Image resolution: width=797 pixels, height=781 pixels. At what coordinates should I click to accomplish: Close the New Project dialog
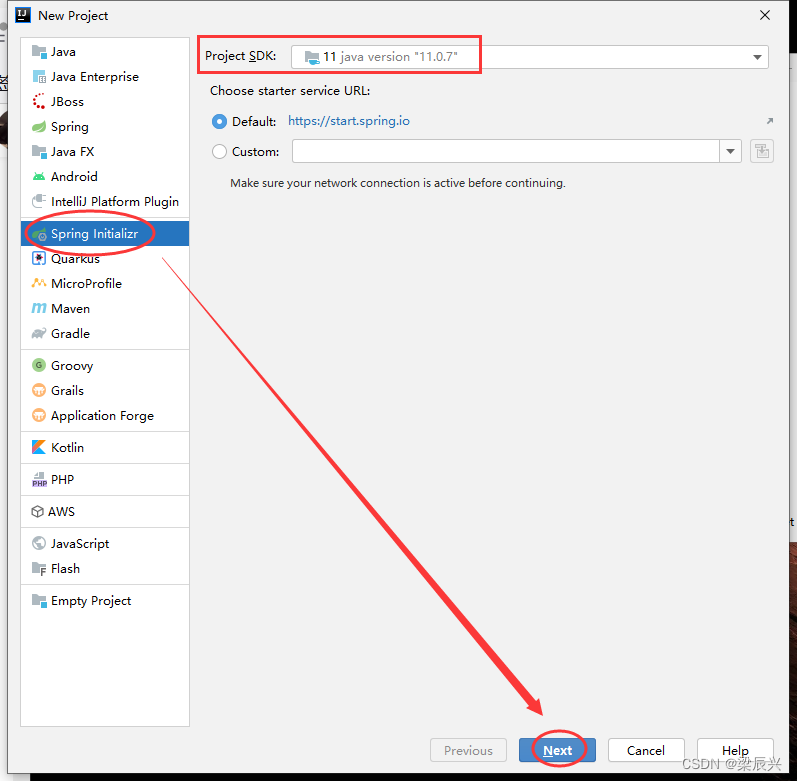[764, 15]
